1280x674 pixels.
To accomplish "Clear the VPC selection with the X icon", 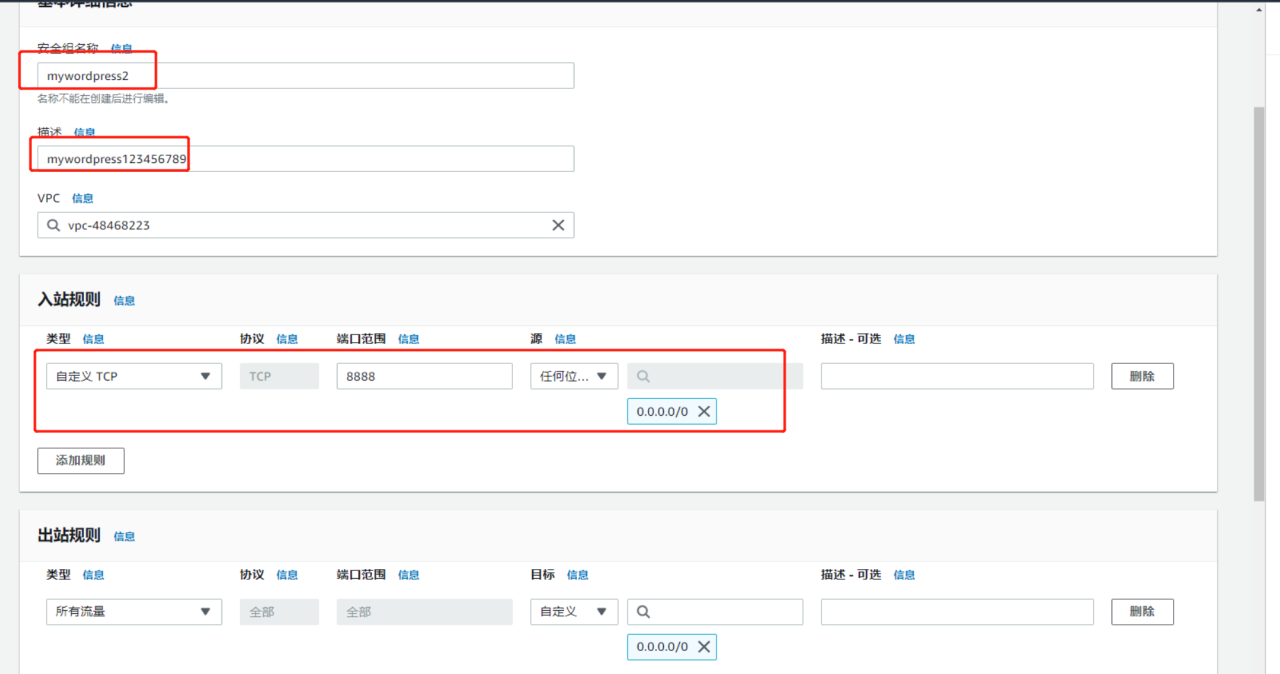I will pos(558,224).
